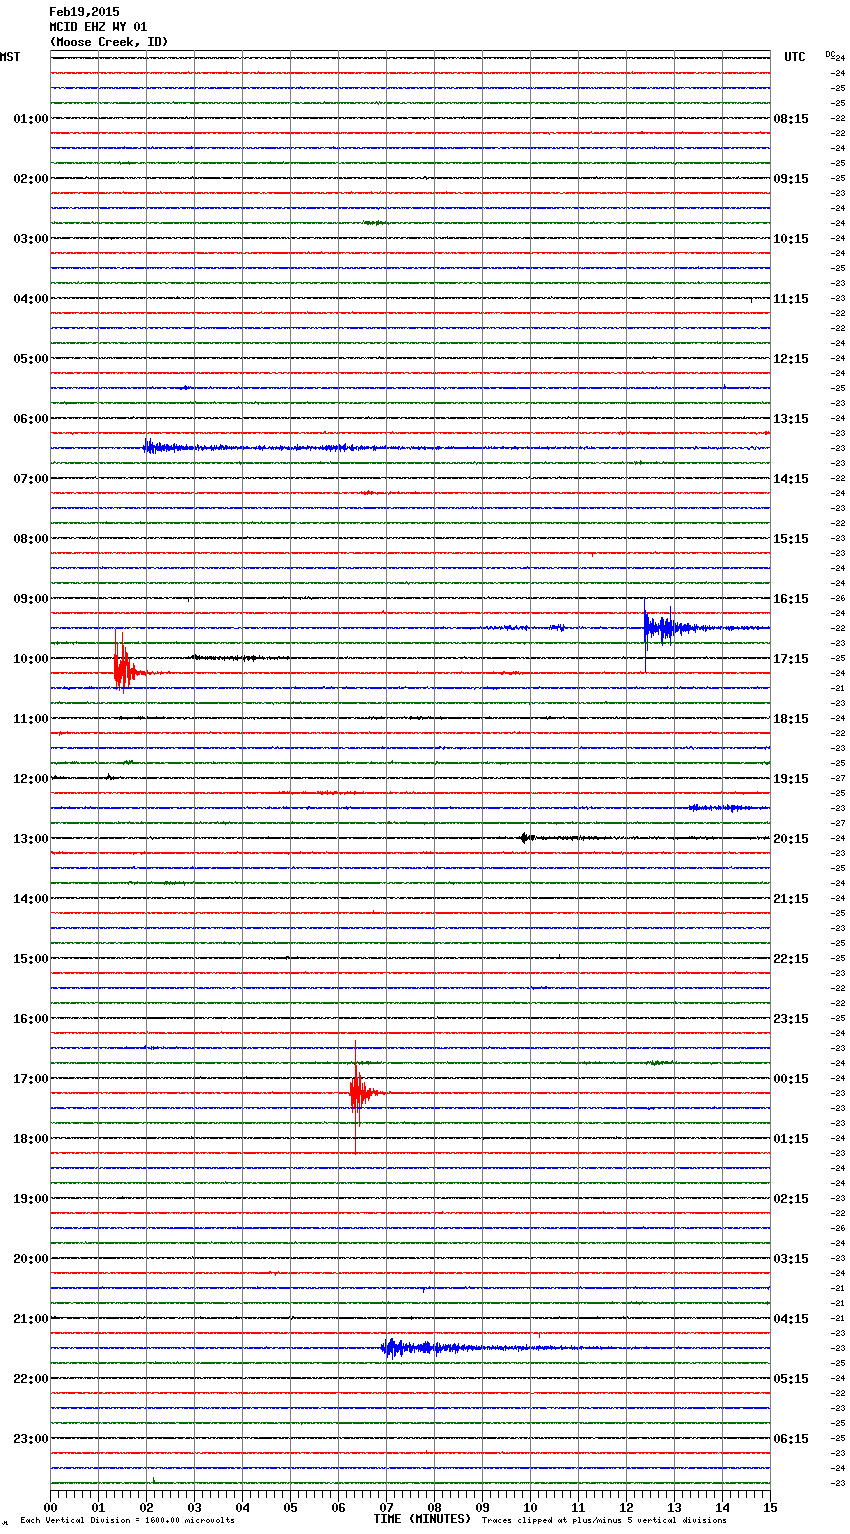Click the vertical division 1600.00 microvolts note
850x1534 pixels.
tap(127, 1520)
